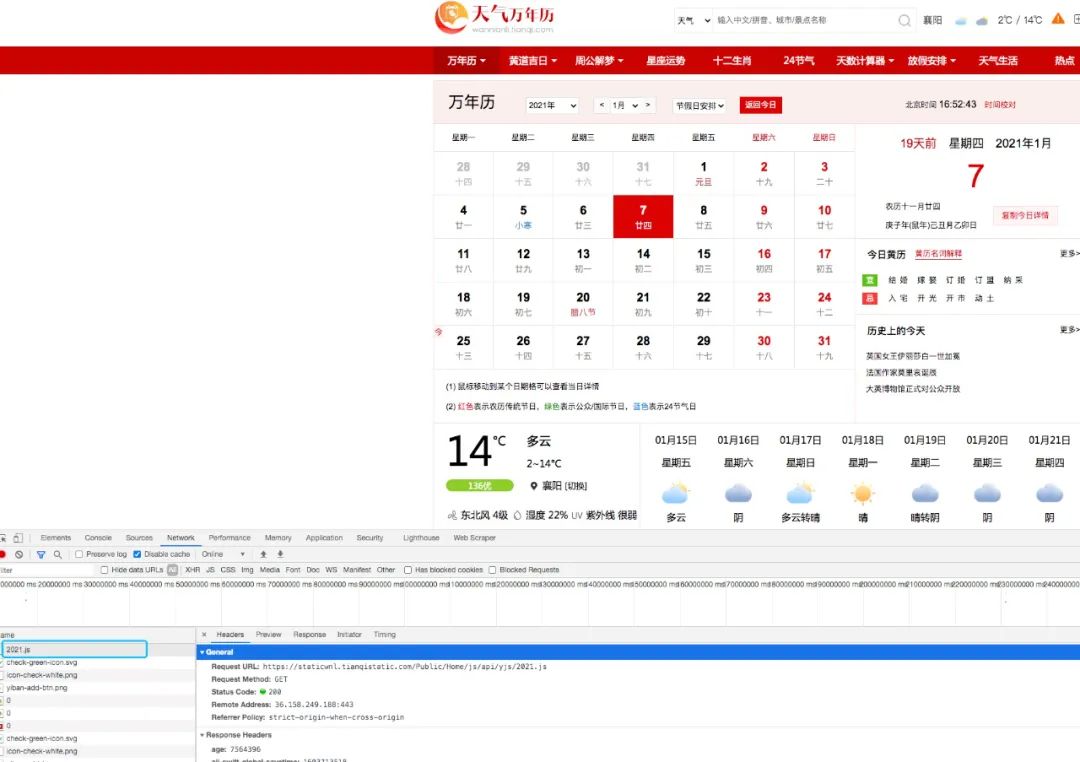Click the search magnifier icon in header
Viewport: 1080px width, 762px height.
coord(904,21)
